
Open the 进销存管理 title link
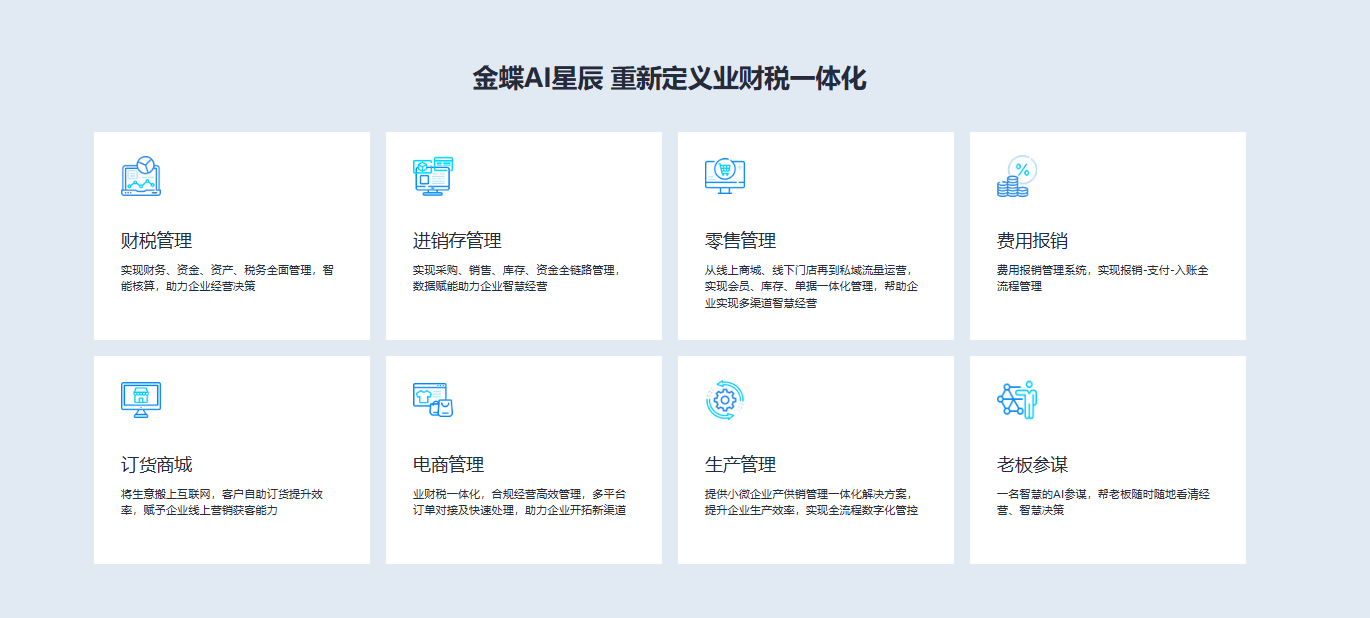tap(457, 241)
